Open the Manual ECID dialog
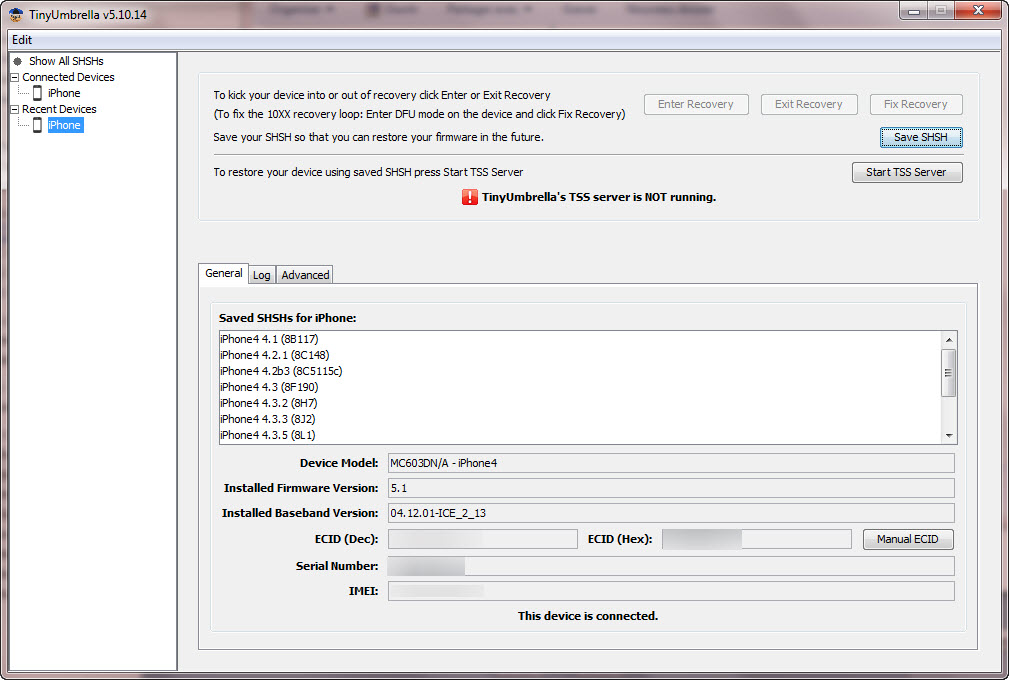Viewport: 1009px width, 680px height. [x=908, y=539]
